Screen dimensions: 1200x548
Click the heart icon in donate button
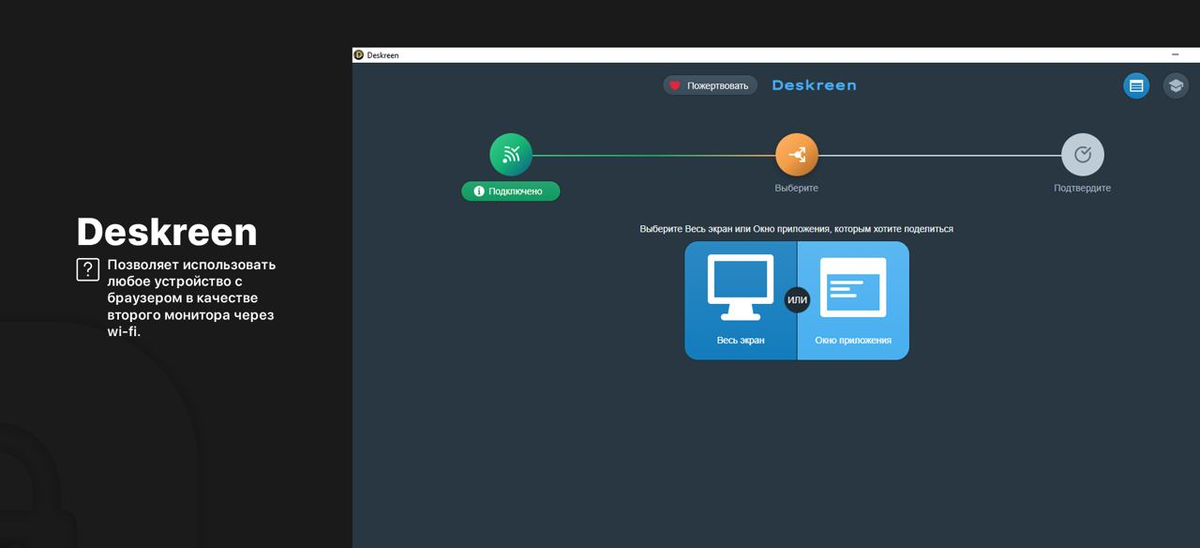point(675,86)
